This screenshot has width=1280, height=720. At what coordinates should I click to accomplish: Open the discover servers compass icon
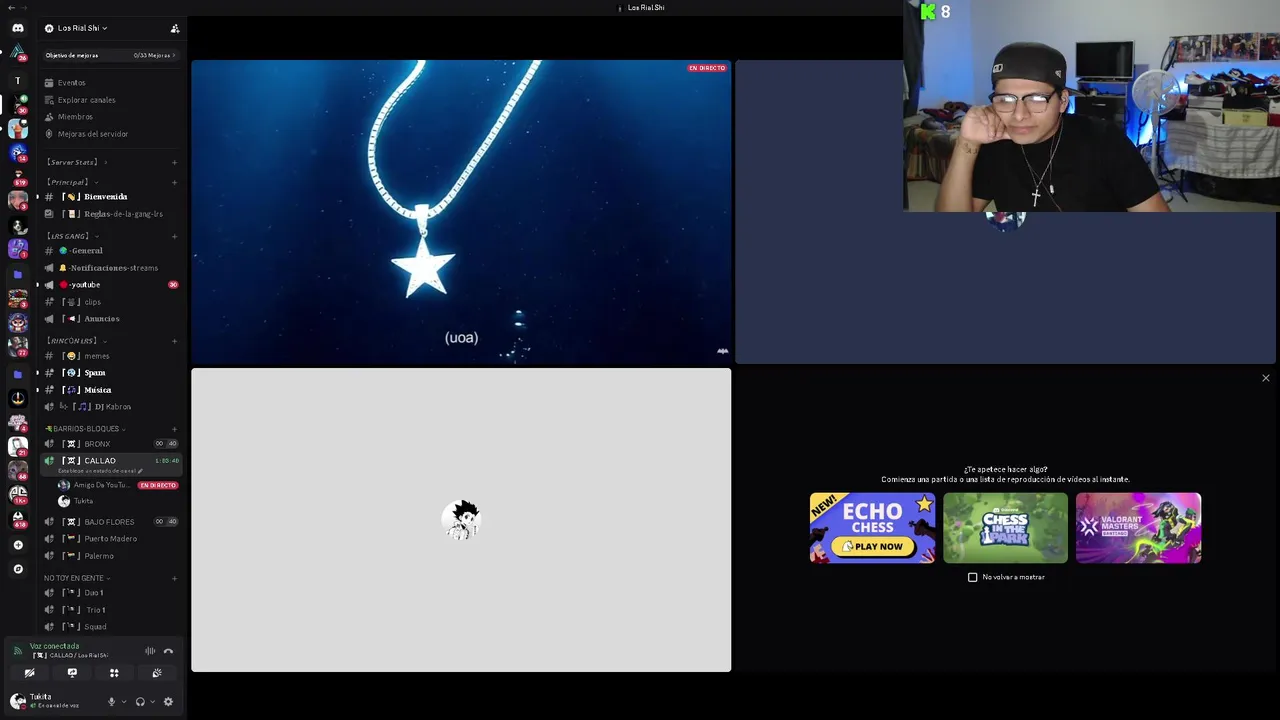pos(17,569)
